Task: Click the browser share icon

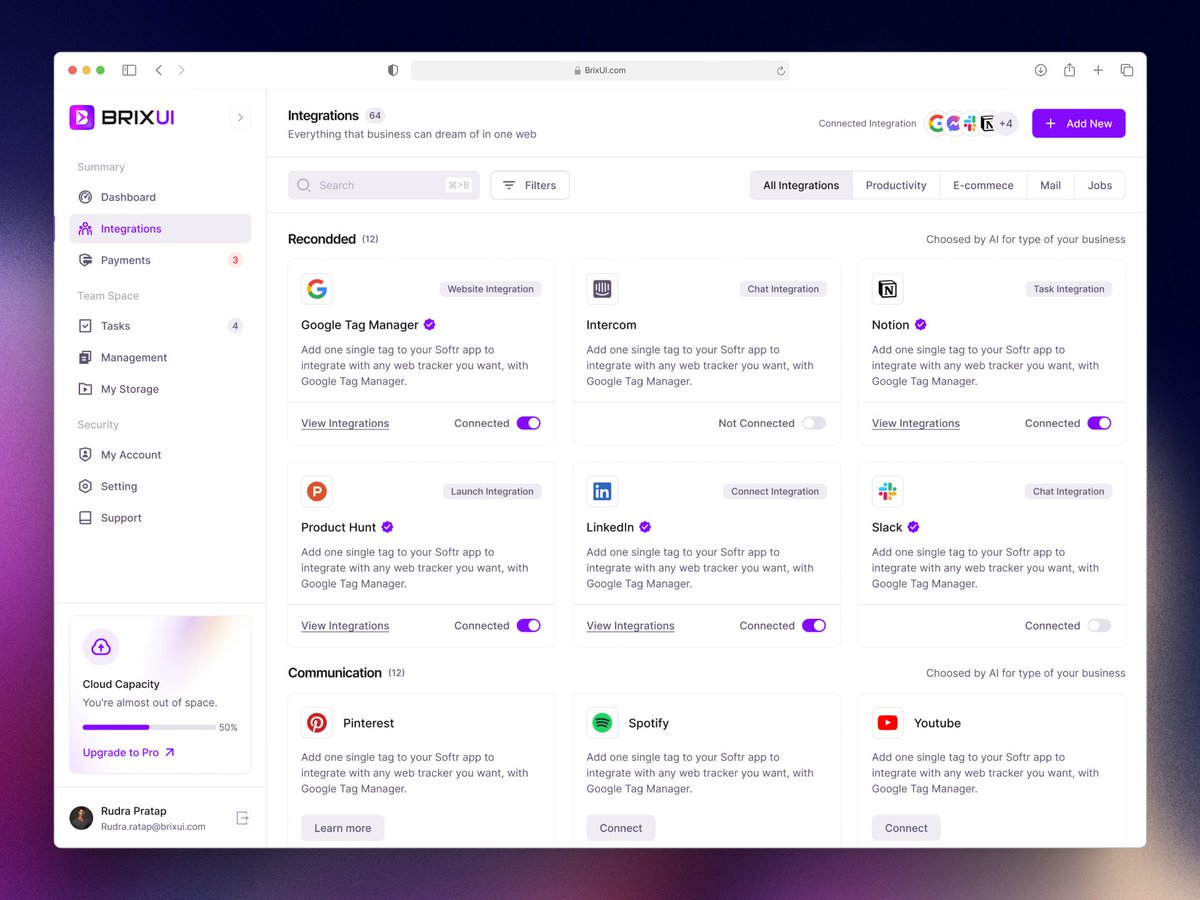Action: (1069, 70)
